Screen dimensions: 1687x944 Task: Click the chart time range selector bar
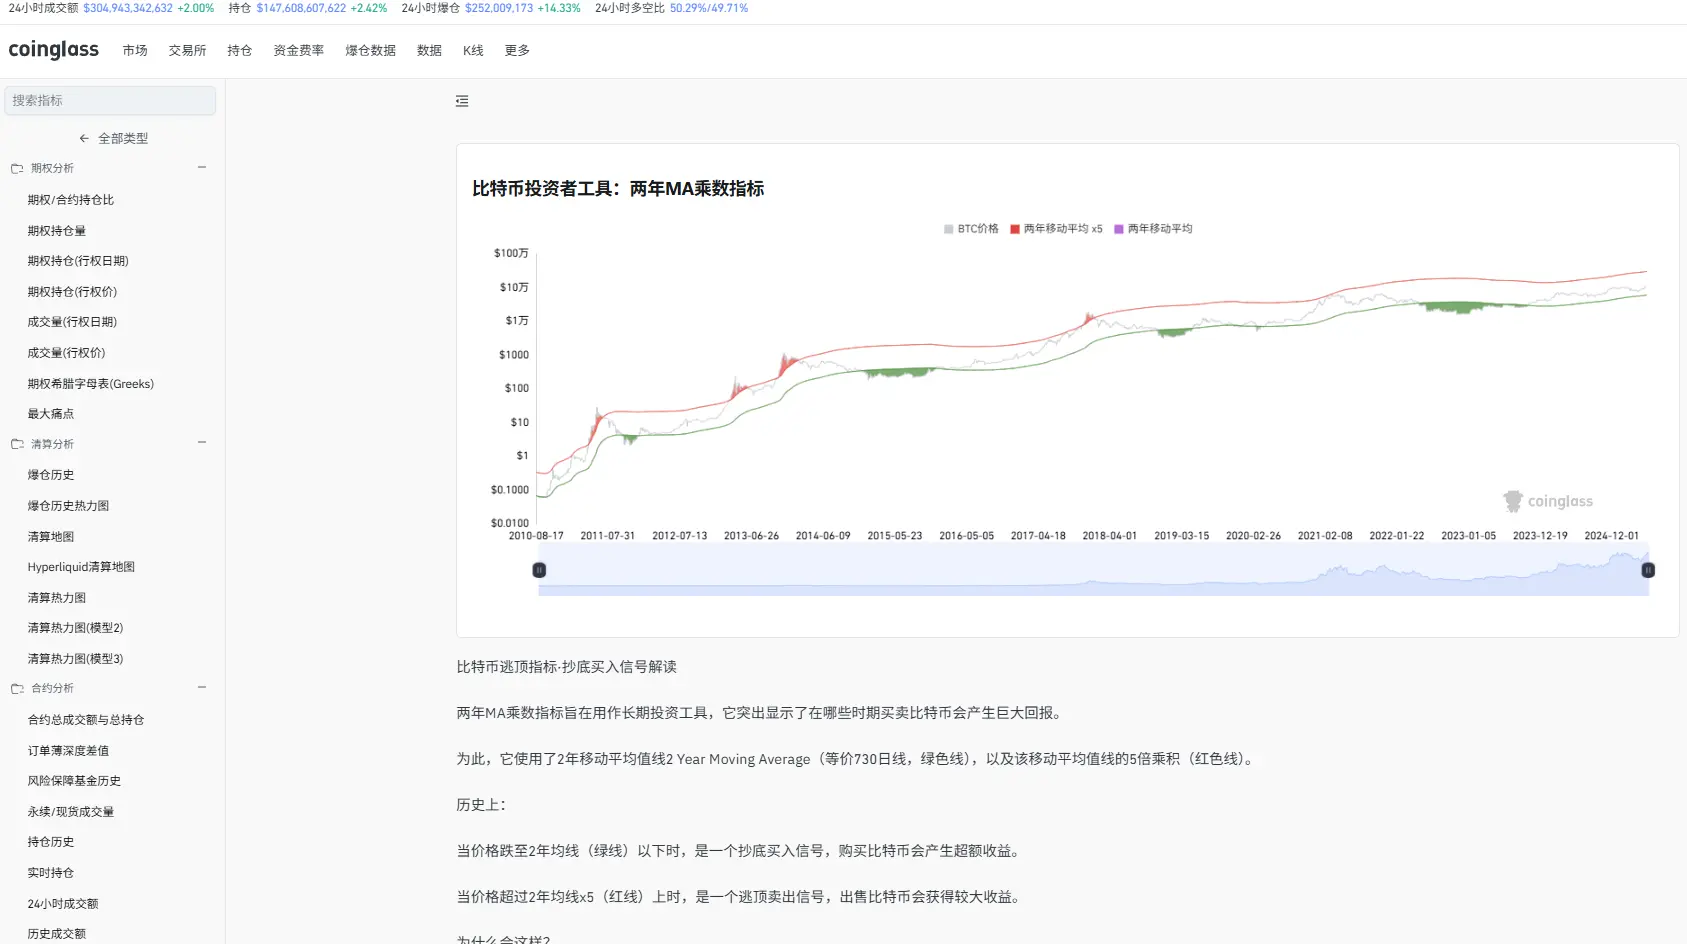1093,570
